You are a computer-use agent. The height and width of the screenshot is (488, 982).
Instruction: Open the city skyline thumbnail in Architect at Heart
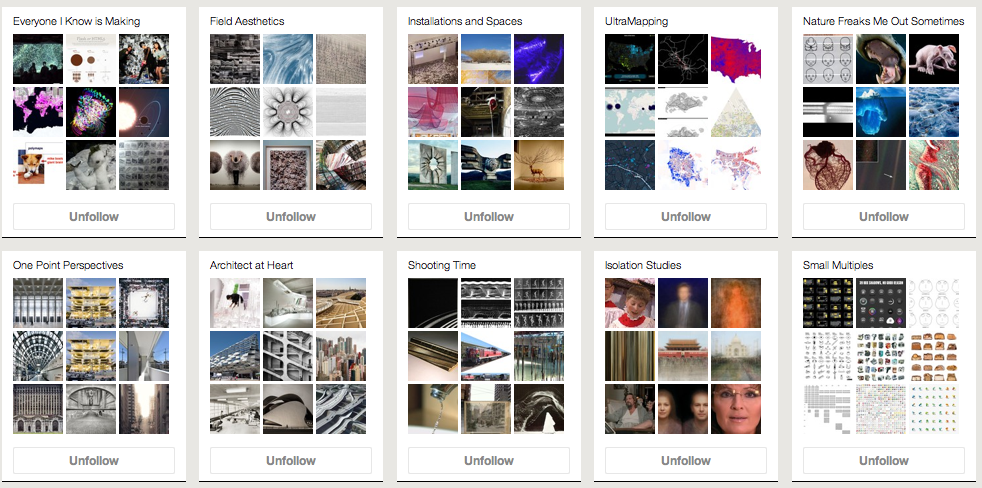(341, 356)
